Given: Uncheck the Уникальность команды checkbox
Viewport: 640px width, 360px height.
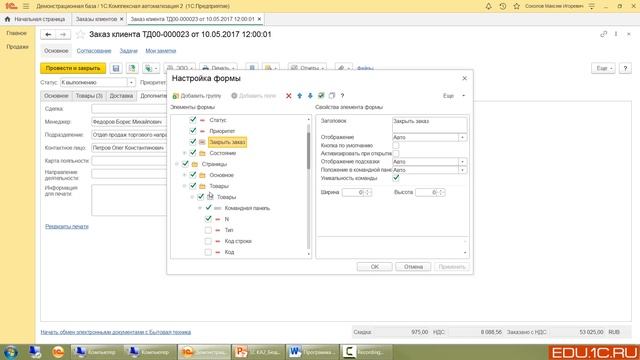Looking at the screenshot, I should [396, 178].
